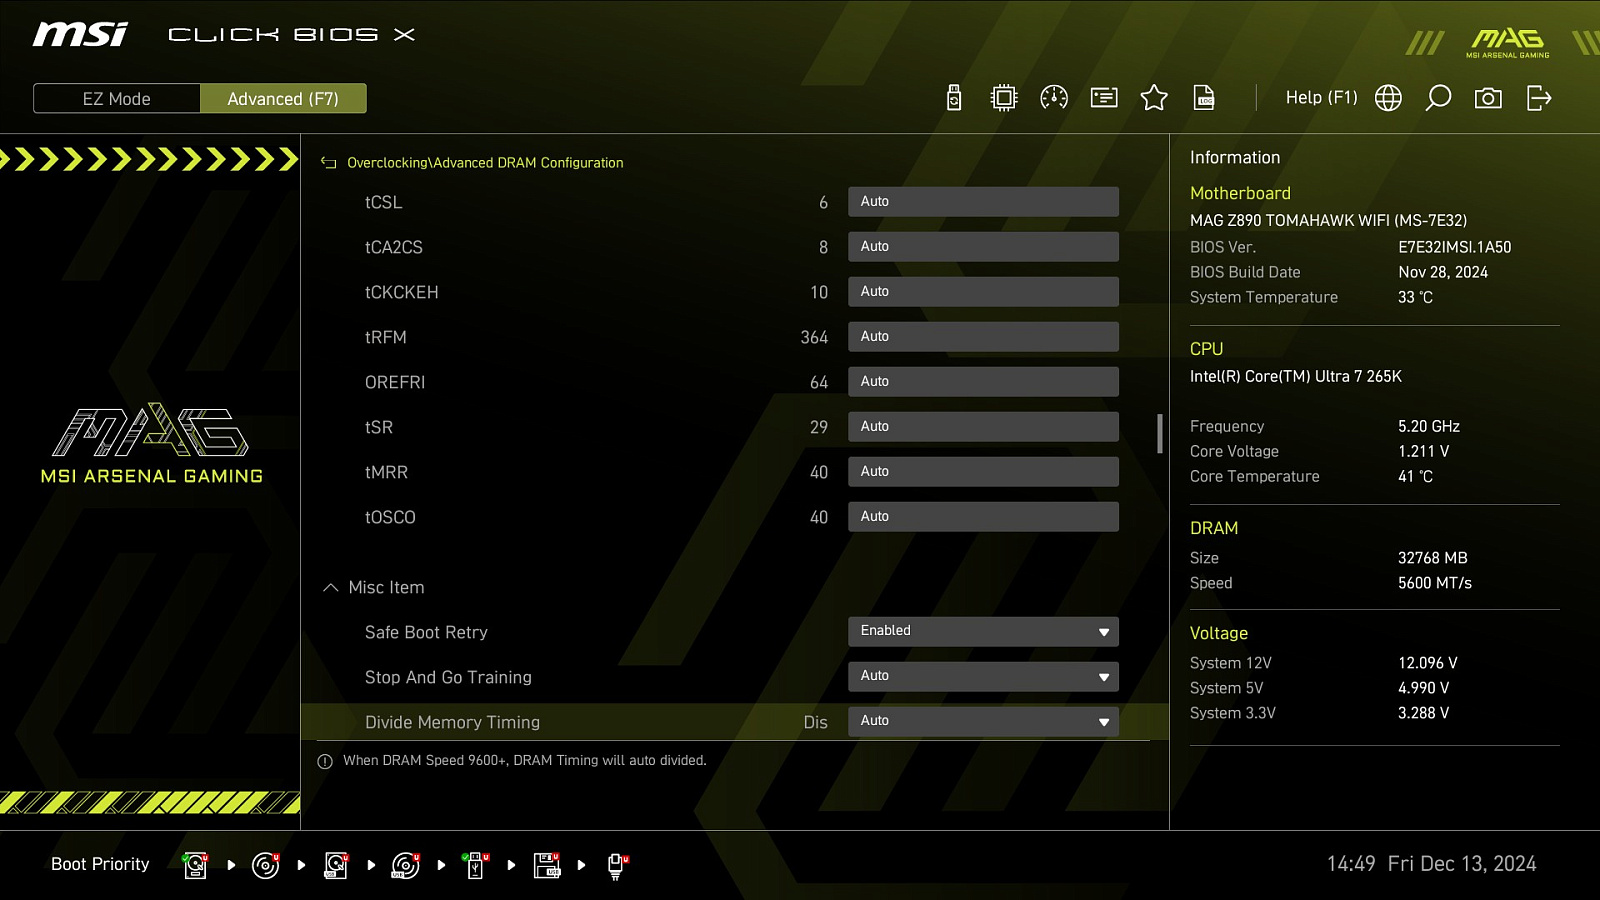Click the tOSCO Auto value field
This screenshot has width=1600, height=900.
pos(983,516)
